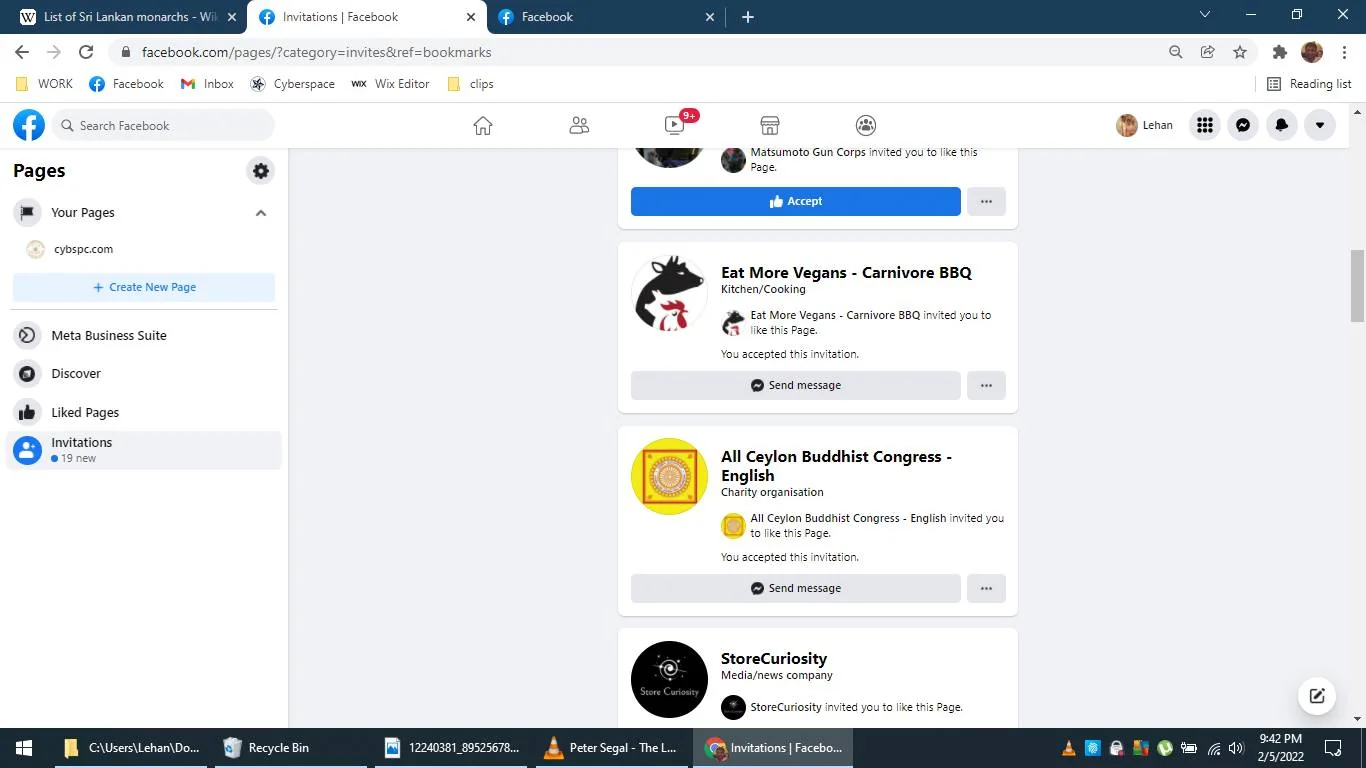Viewport: 1366px width, 768px height.
Task: Open the Friends icon in top navigation
Action: point(579,125)
